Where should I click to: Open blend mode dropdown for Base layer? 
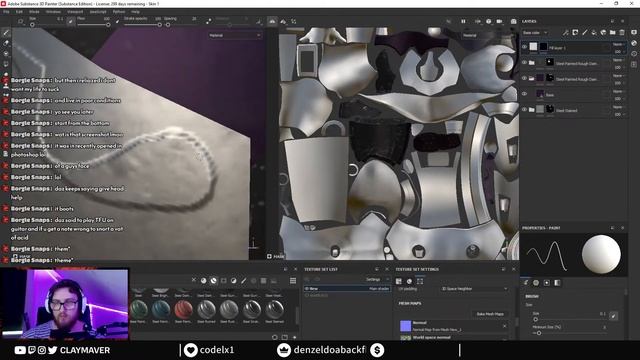tap(619, 91)
